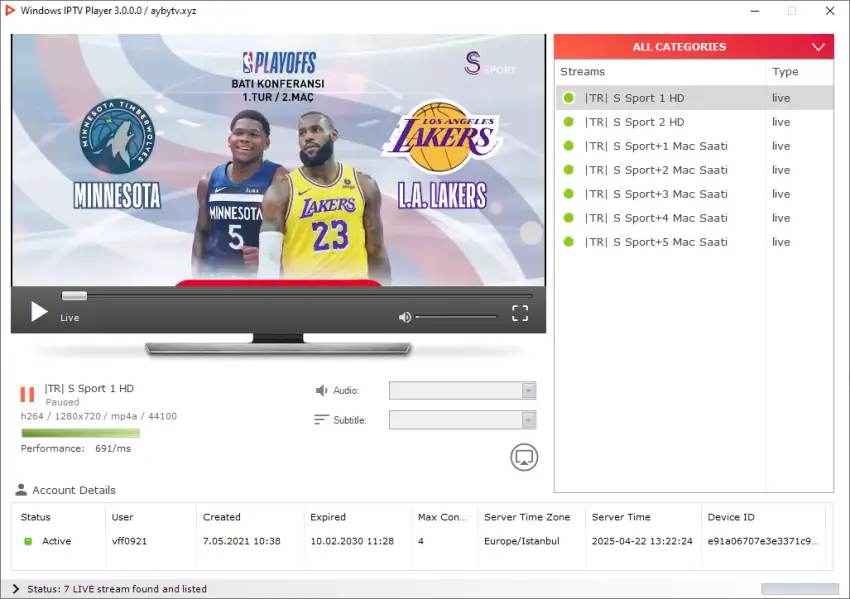Click Server Time Zone value Europe/Istanbul
The height and width of the screenshot is (599, 850).
(x=521, y=541)
